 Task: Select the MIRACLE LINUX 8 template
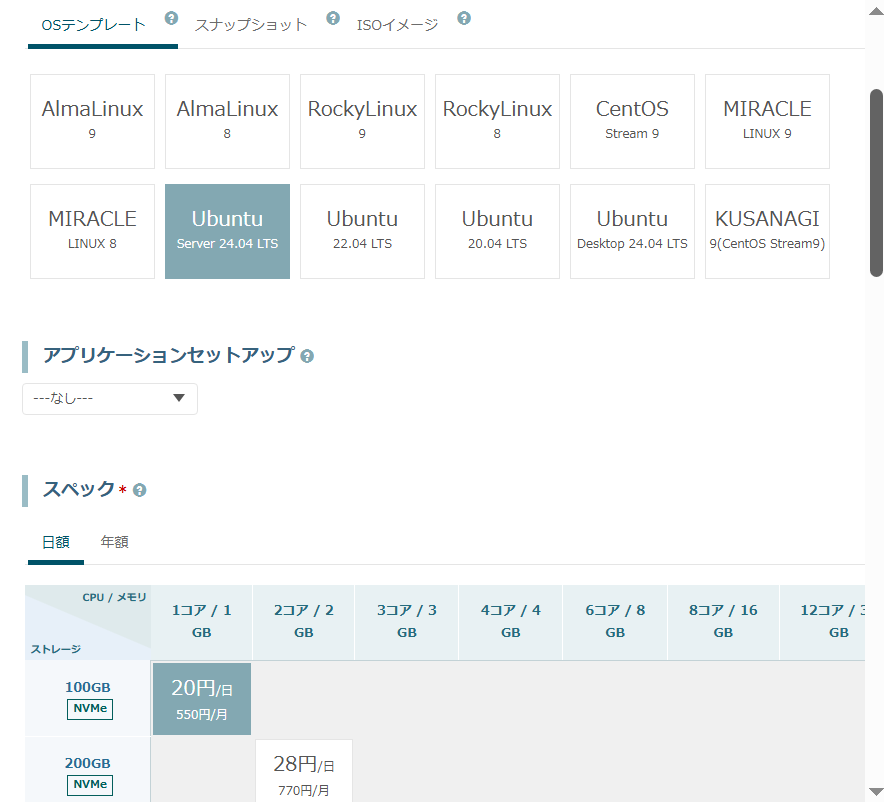coord(92,231)
